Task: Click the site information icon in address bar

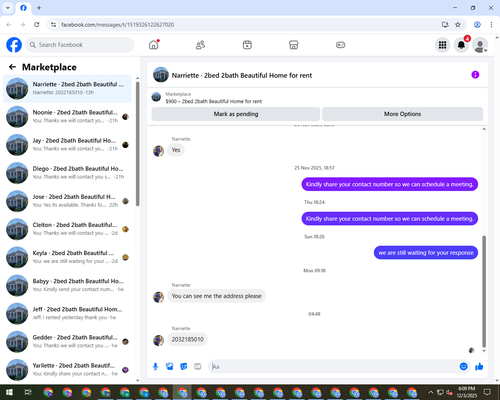Action: (x=53, y=25)
